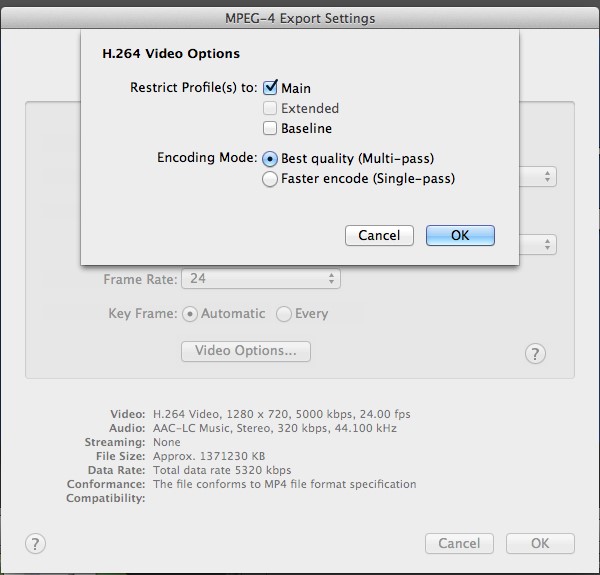
Task: Click Total data rate 5320 kbps text
Action: (222, 470)
